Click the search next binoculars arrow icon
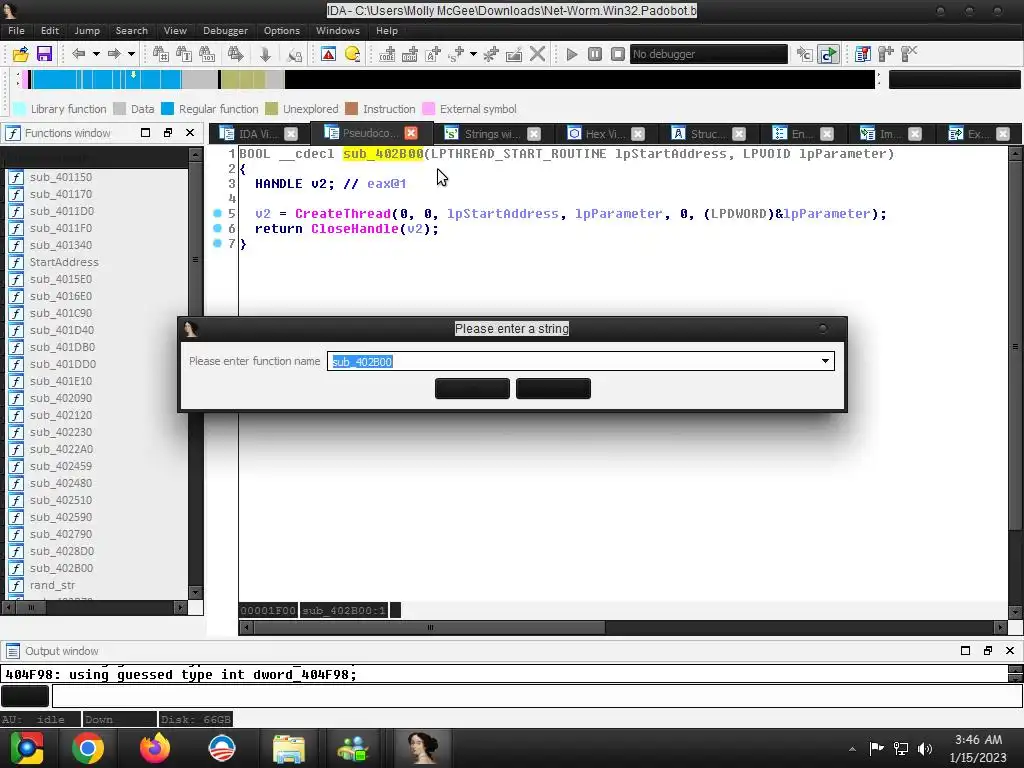1024x768 pixels. (236, 54)
